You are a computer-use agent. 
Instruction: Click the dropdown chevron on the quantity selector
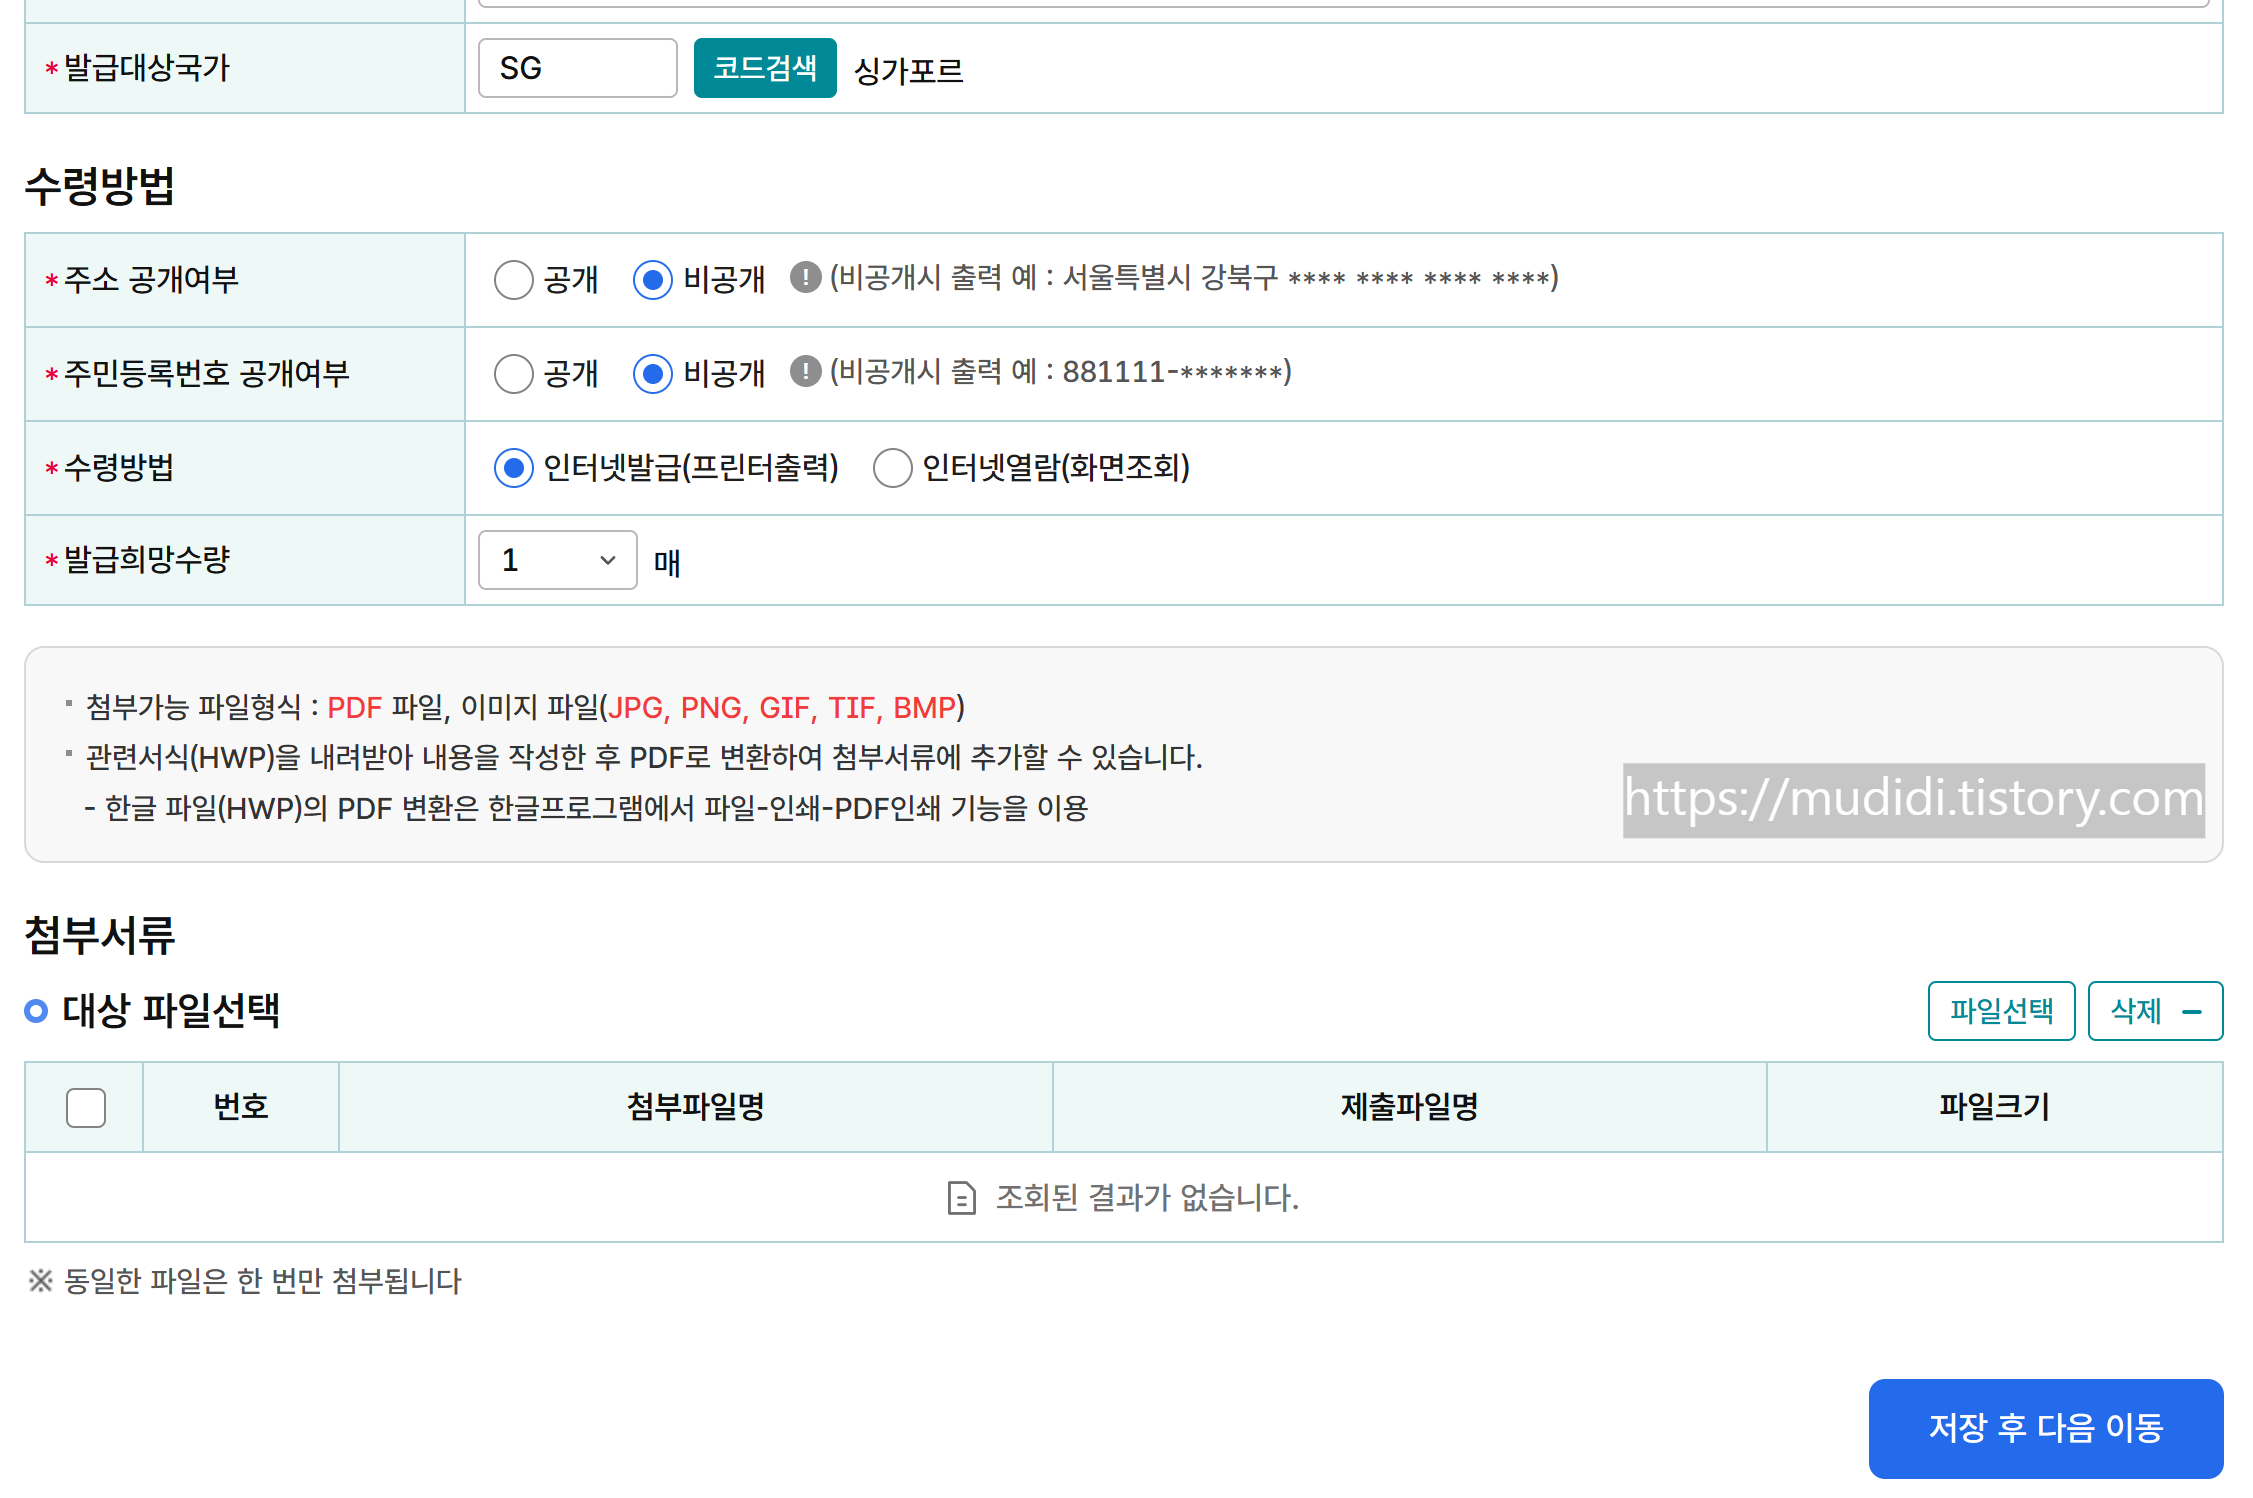point(607,561)
